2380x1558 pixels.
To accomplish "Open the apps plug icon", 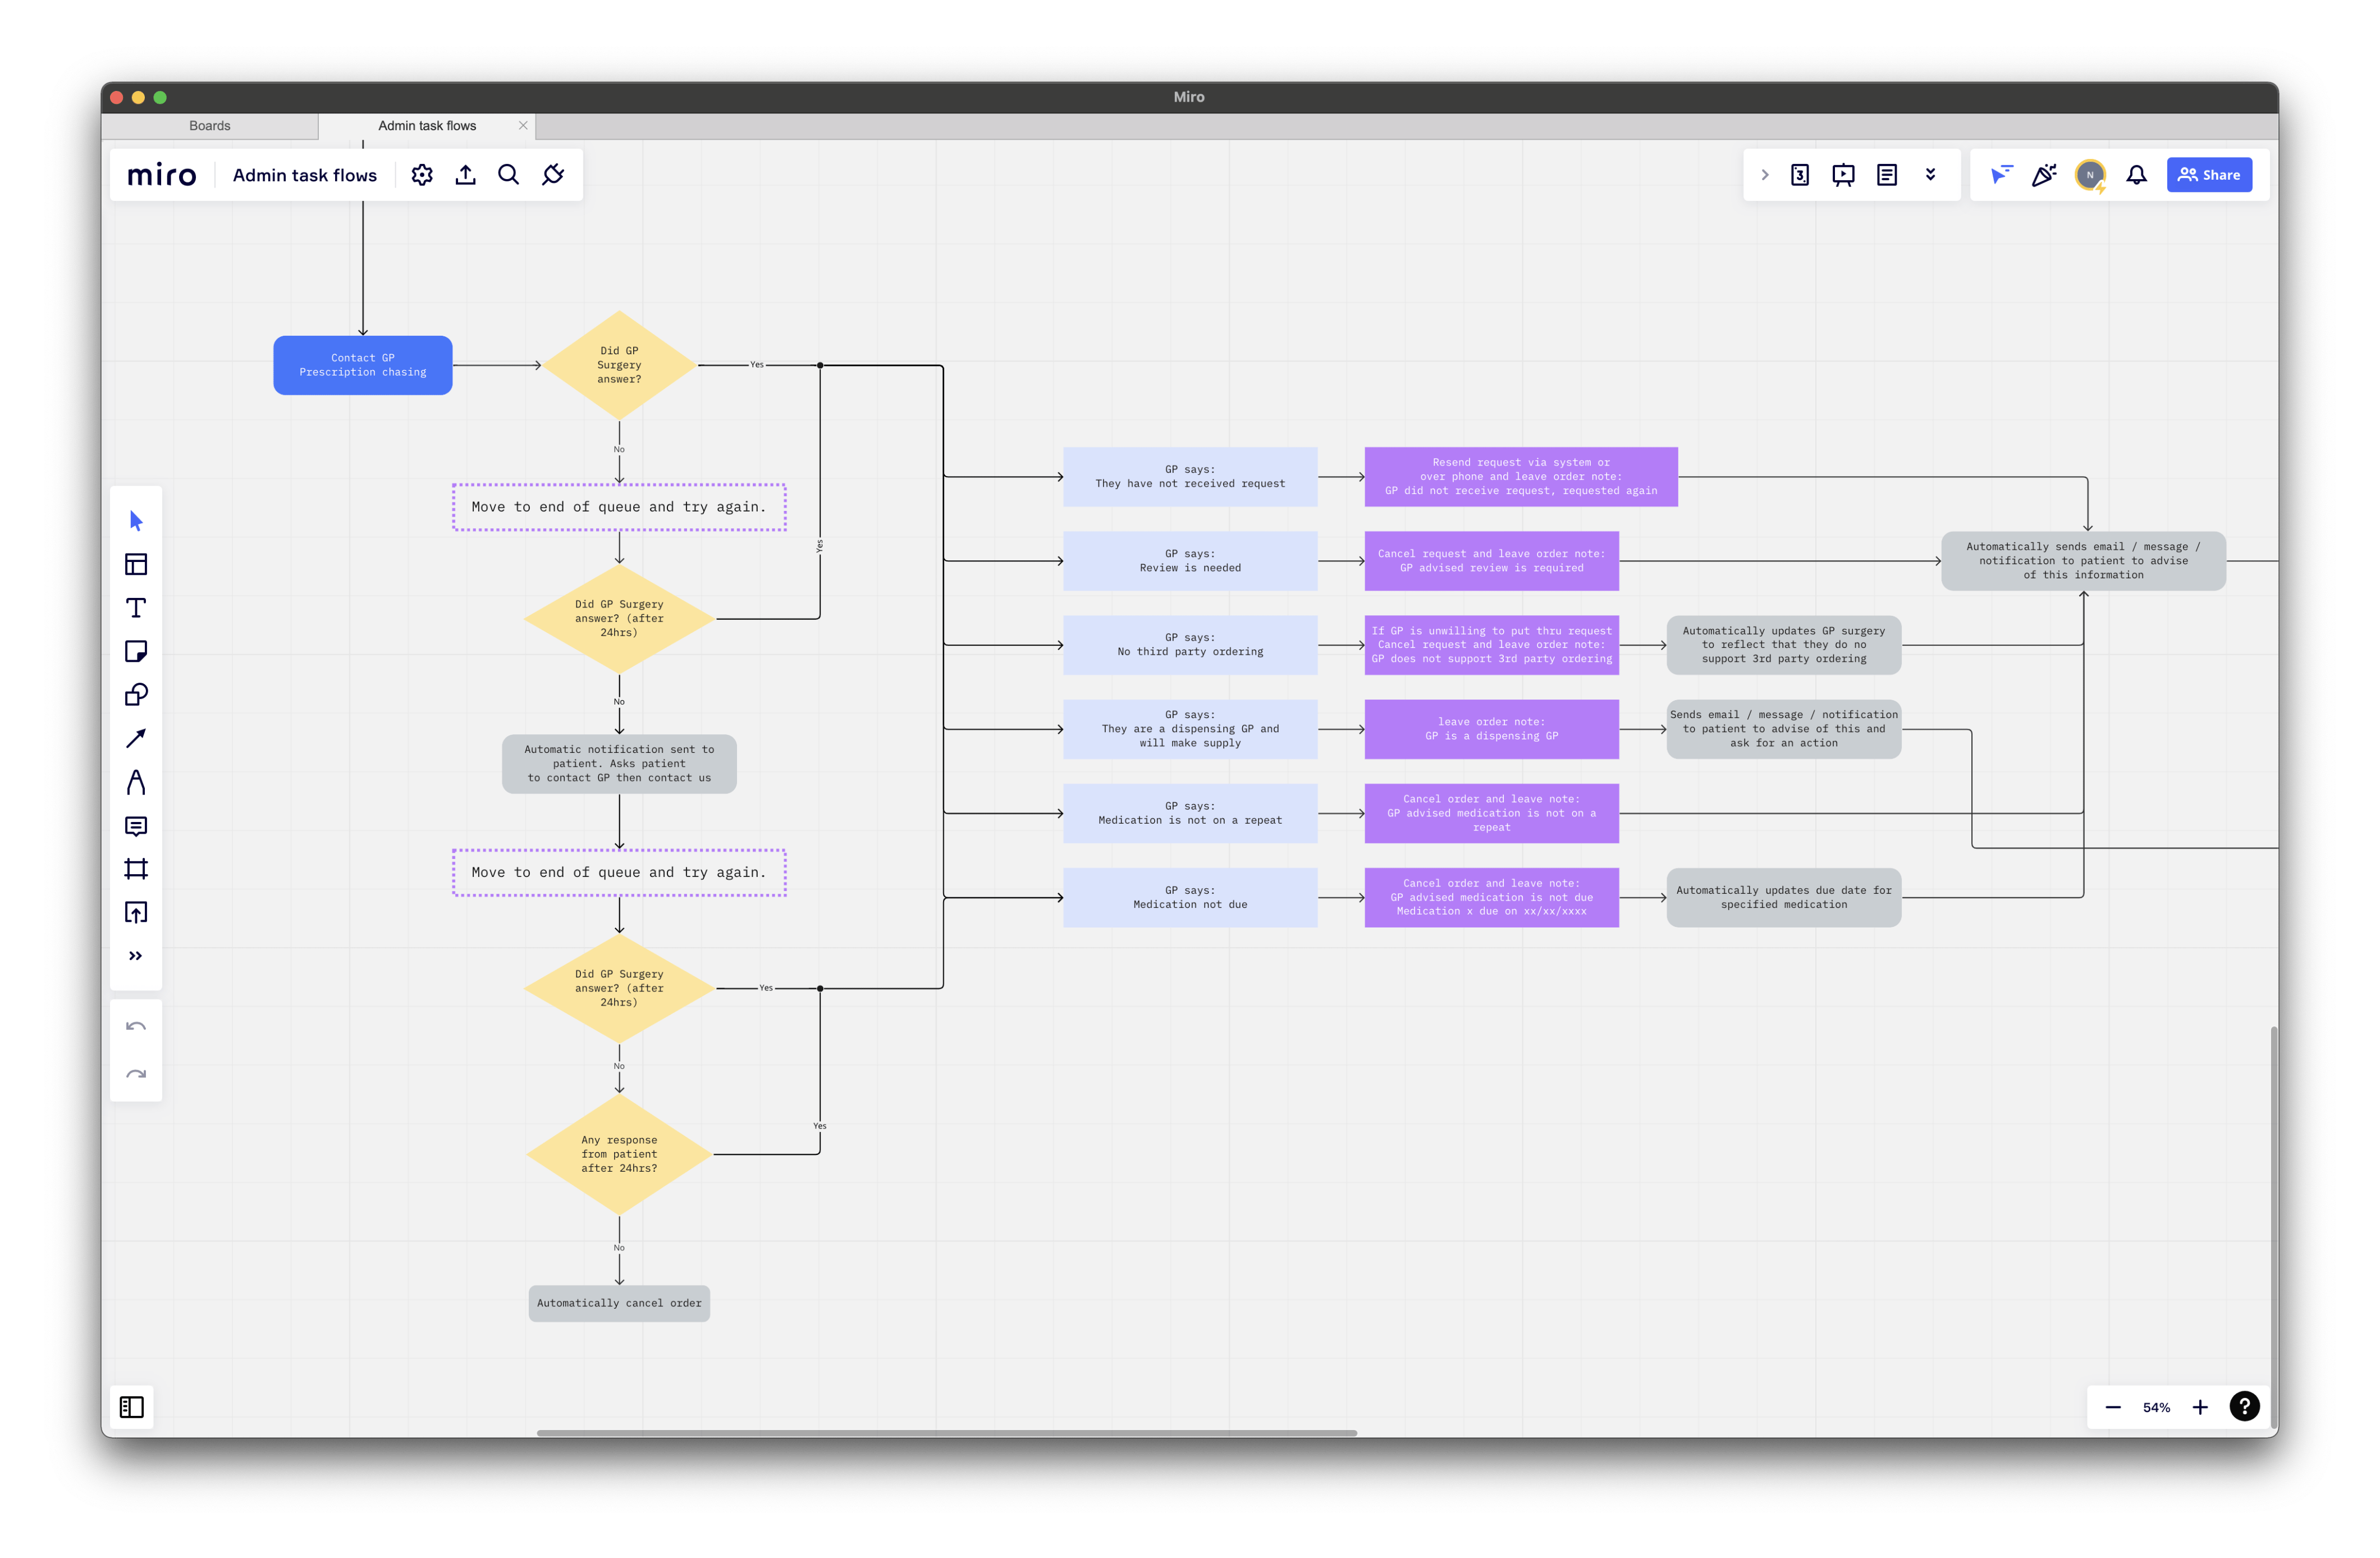I will tap(553, 175).
